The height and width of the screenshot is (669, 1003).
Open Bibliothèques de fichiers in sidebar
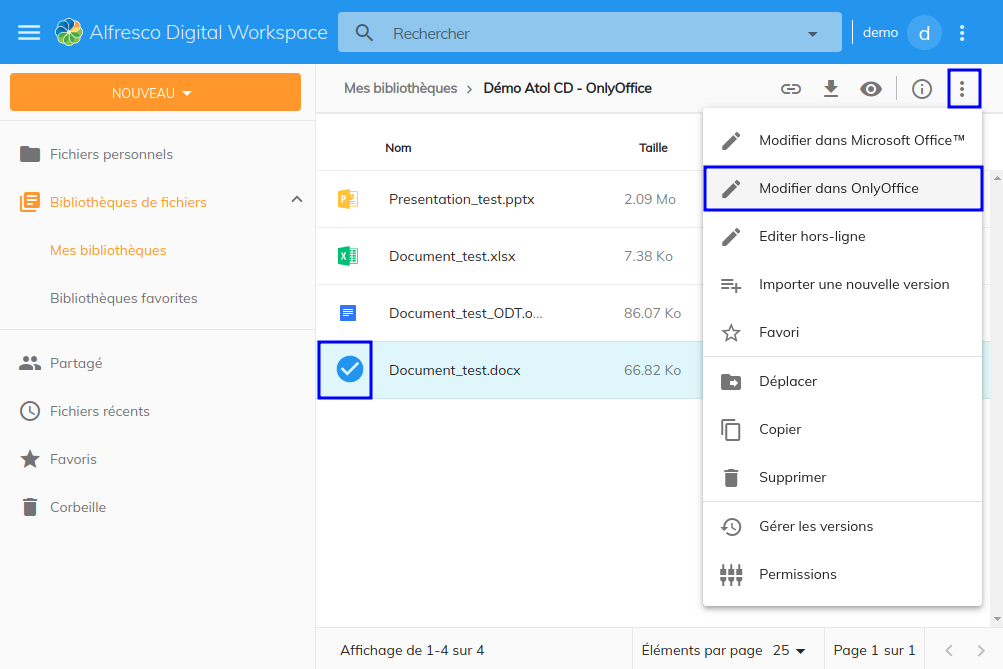(x=128, y=202)
